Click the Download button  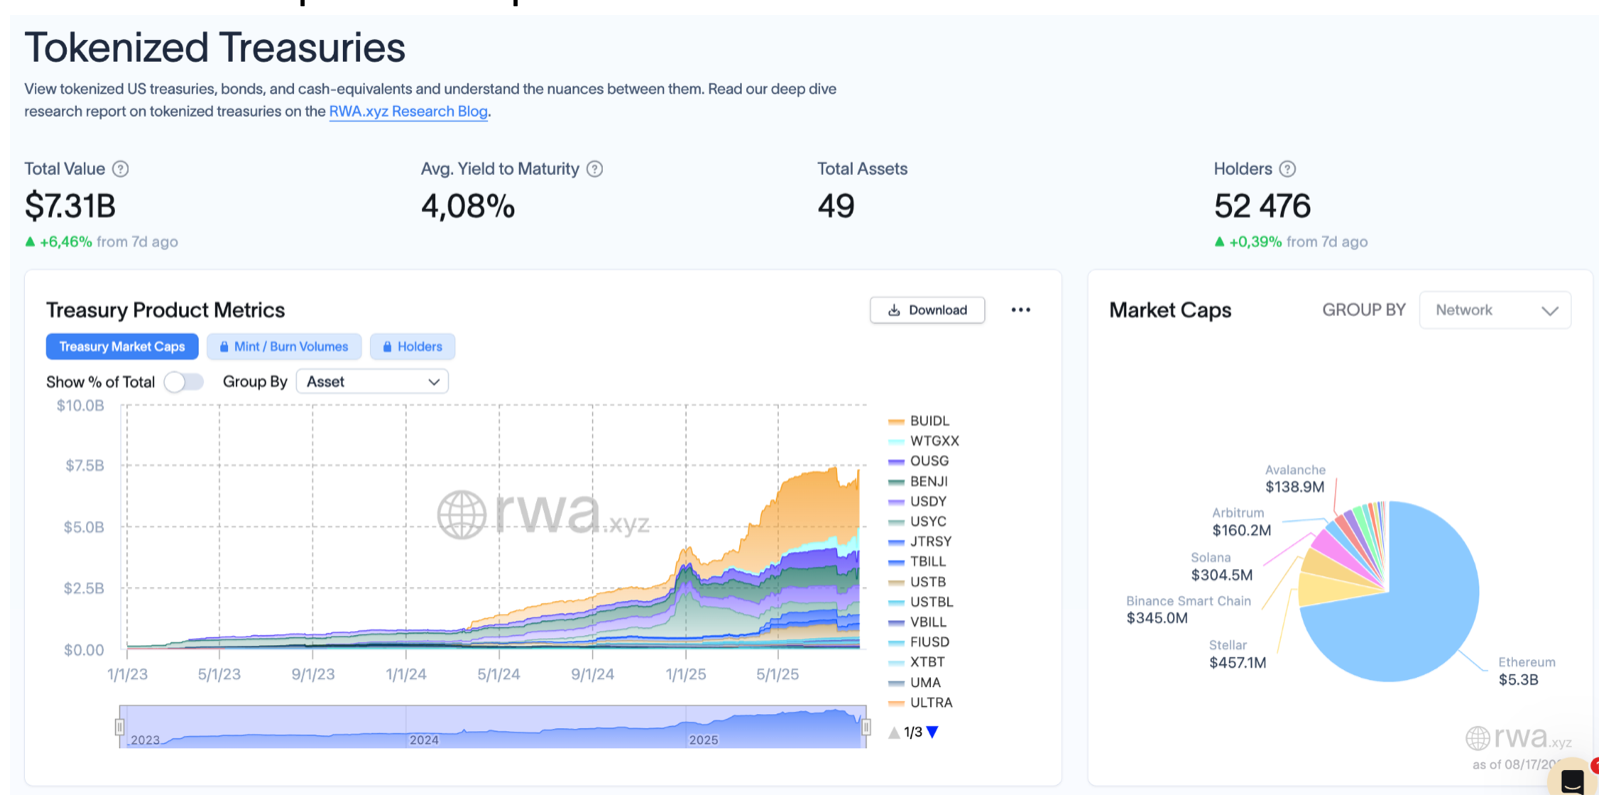click(x=927, y=310)
